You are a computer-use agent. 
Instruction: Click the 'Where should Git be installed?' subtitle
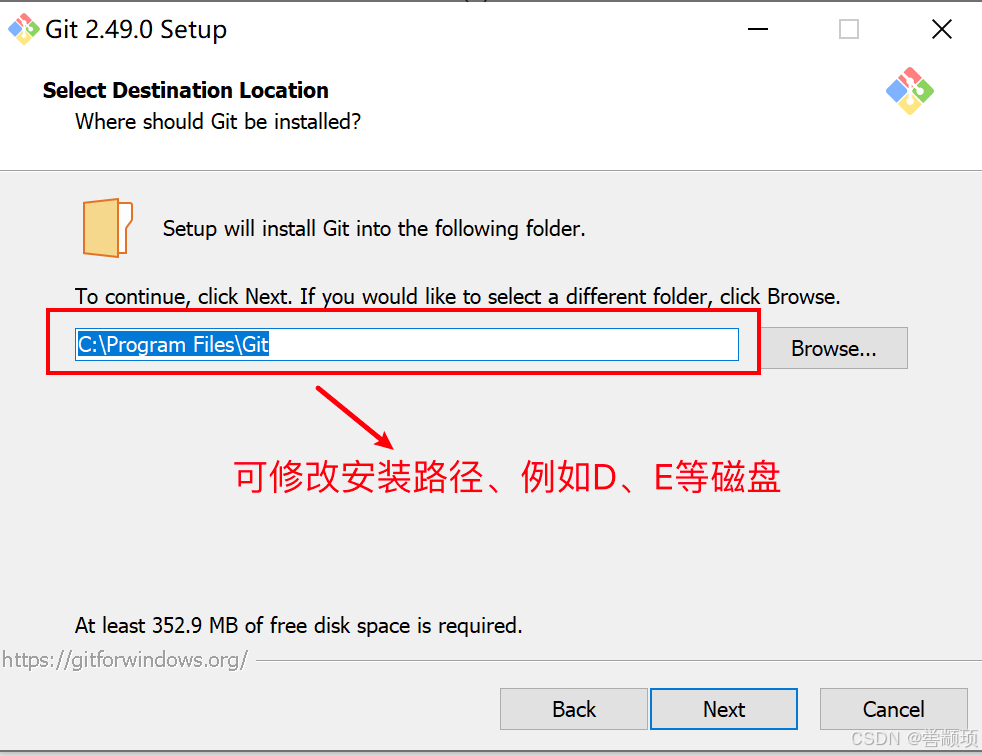218,121
